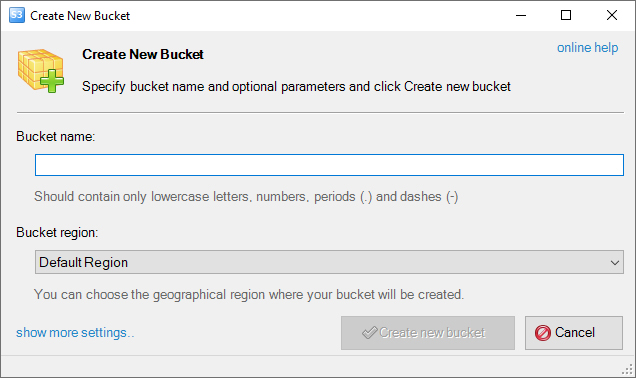Expand show more settings
Screen dimensions: 636x378
[x=75, y=333]
